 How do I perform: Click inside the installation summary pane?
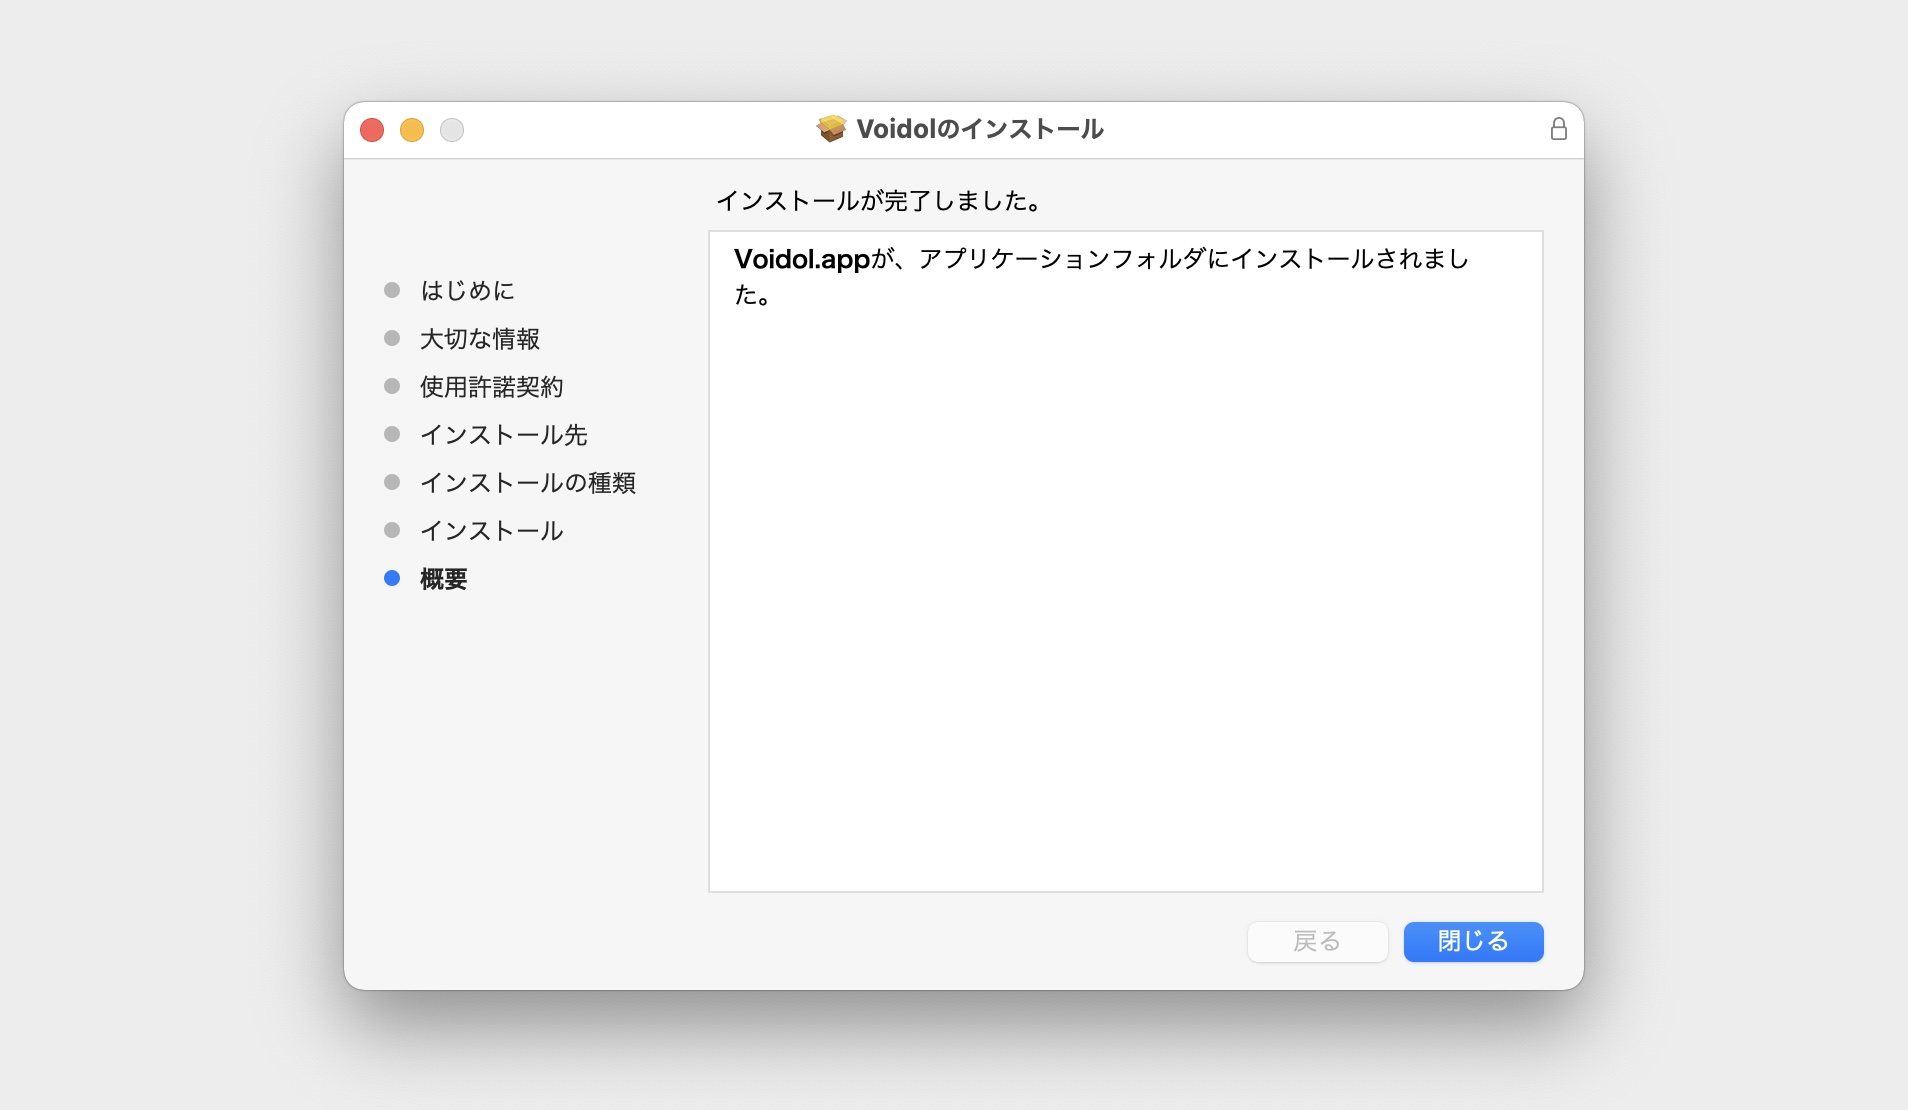pos(1124,560)
